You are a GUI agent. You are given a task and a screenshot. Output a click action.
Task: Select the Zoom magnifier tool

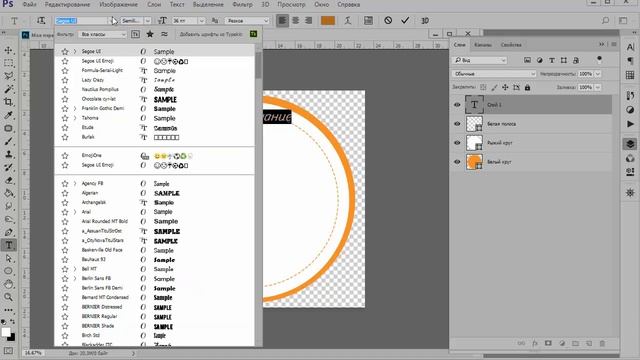(8, 297)
